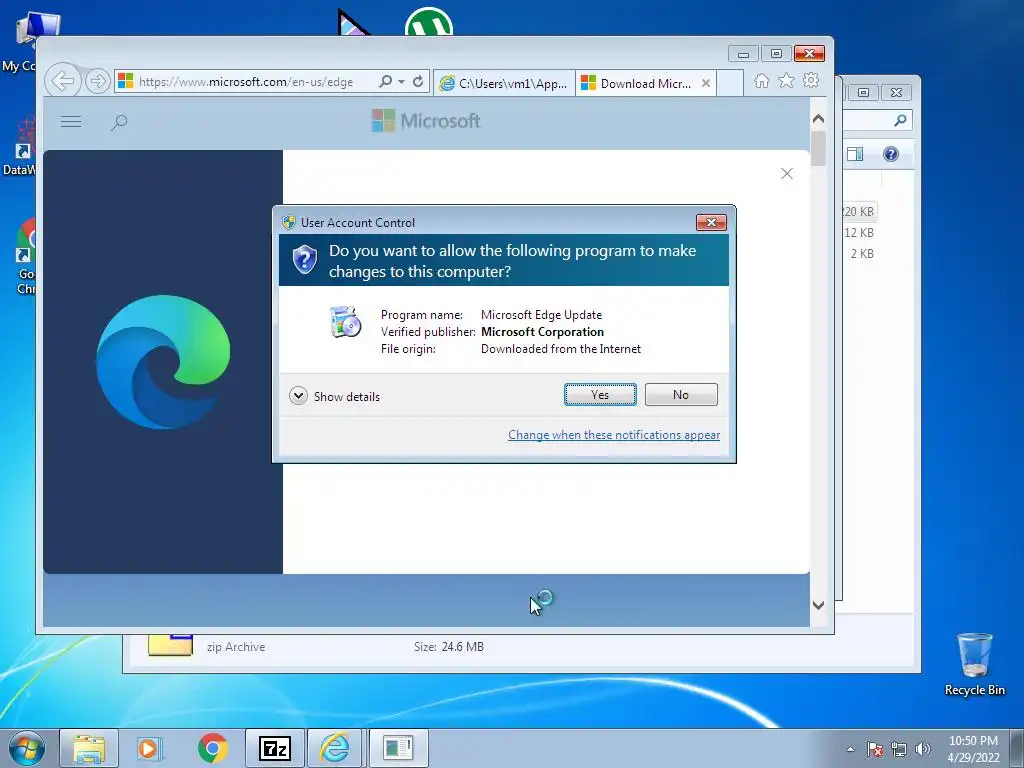Go forward in Internet Explorer

point(97,82)
